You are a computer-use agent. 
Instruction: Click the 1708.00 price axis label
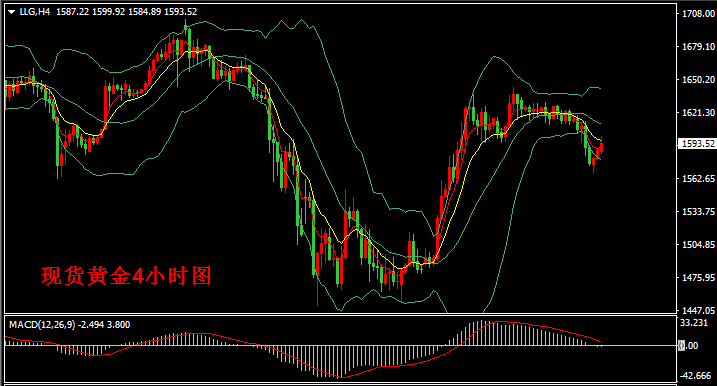(698, 14)
